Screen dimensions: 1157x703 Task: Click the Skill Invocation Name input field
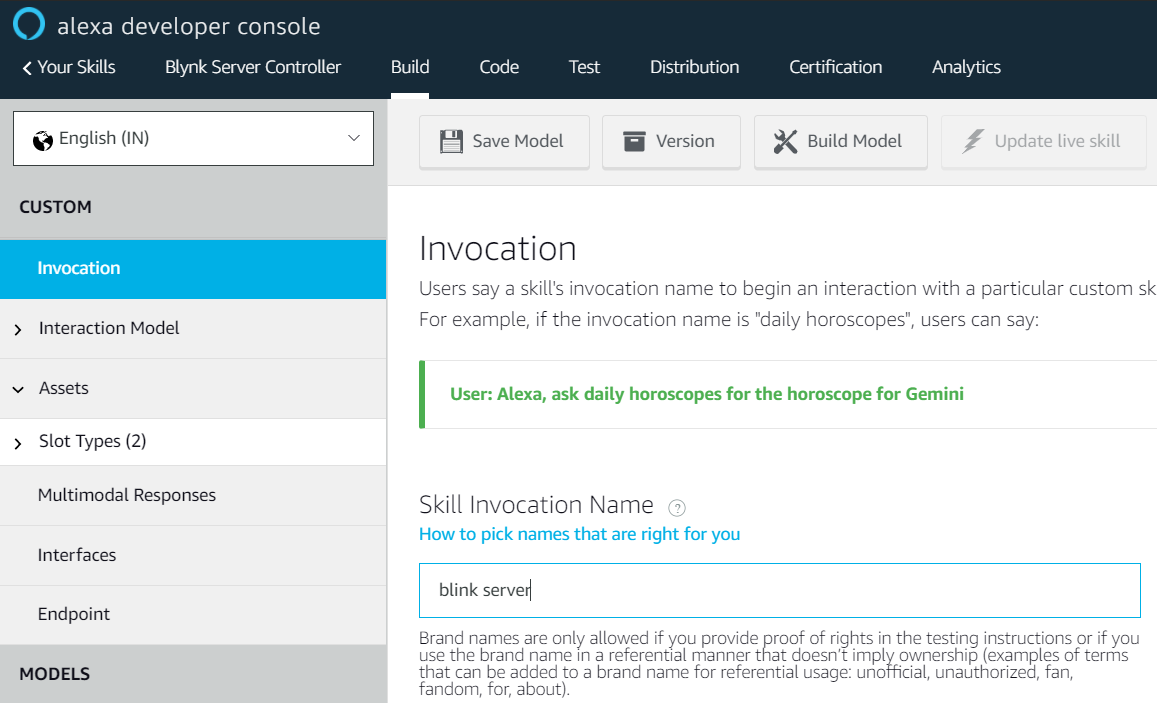point(779,590)
